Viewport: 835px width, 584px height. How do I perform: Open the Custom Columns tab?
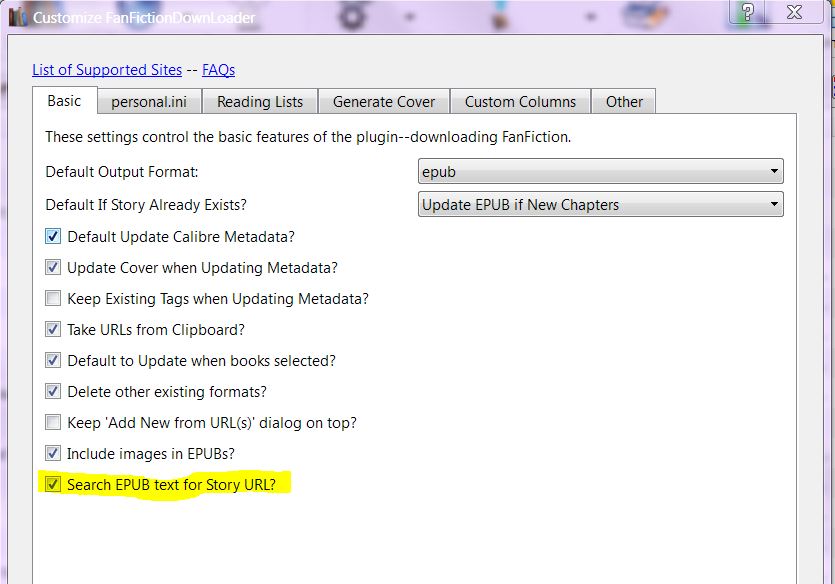click(x=520, y=102)
